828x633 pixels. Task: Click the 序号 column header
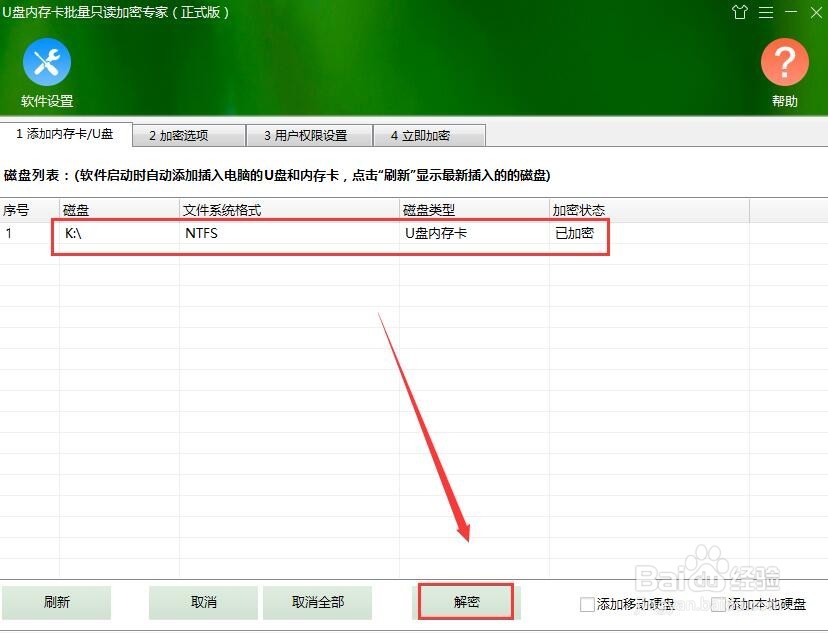[x=20, y=210]
